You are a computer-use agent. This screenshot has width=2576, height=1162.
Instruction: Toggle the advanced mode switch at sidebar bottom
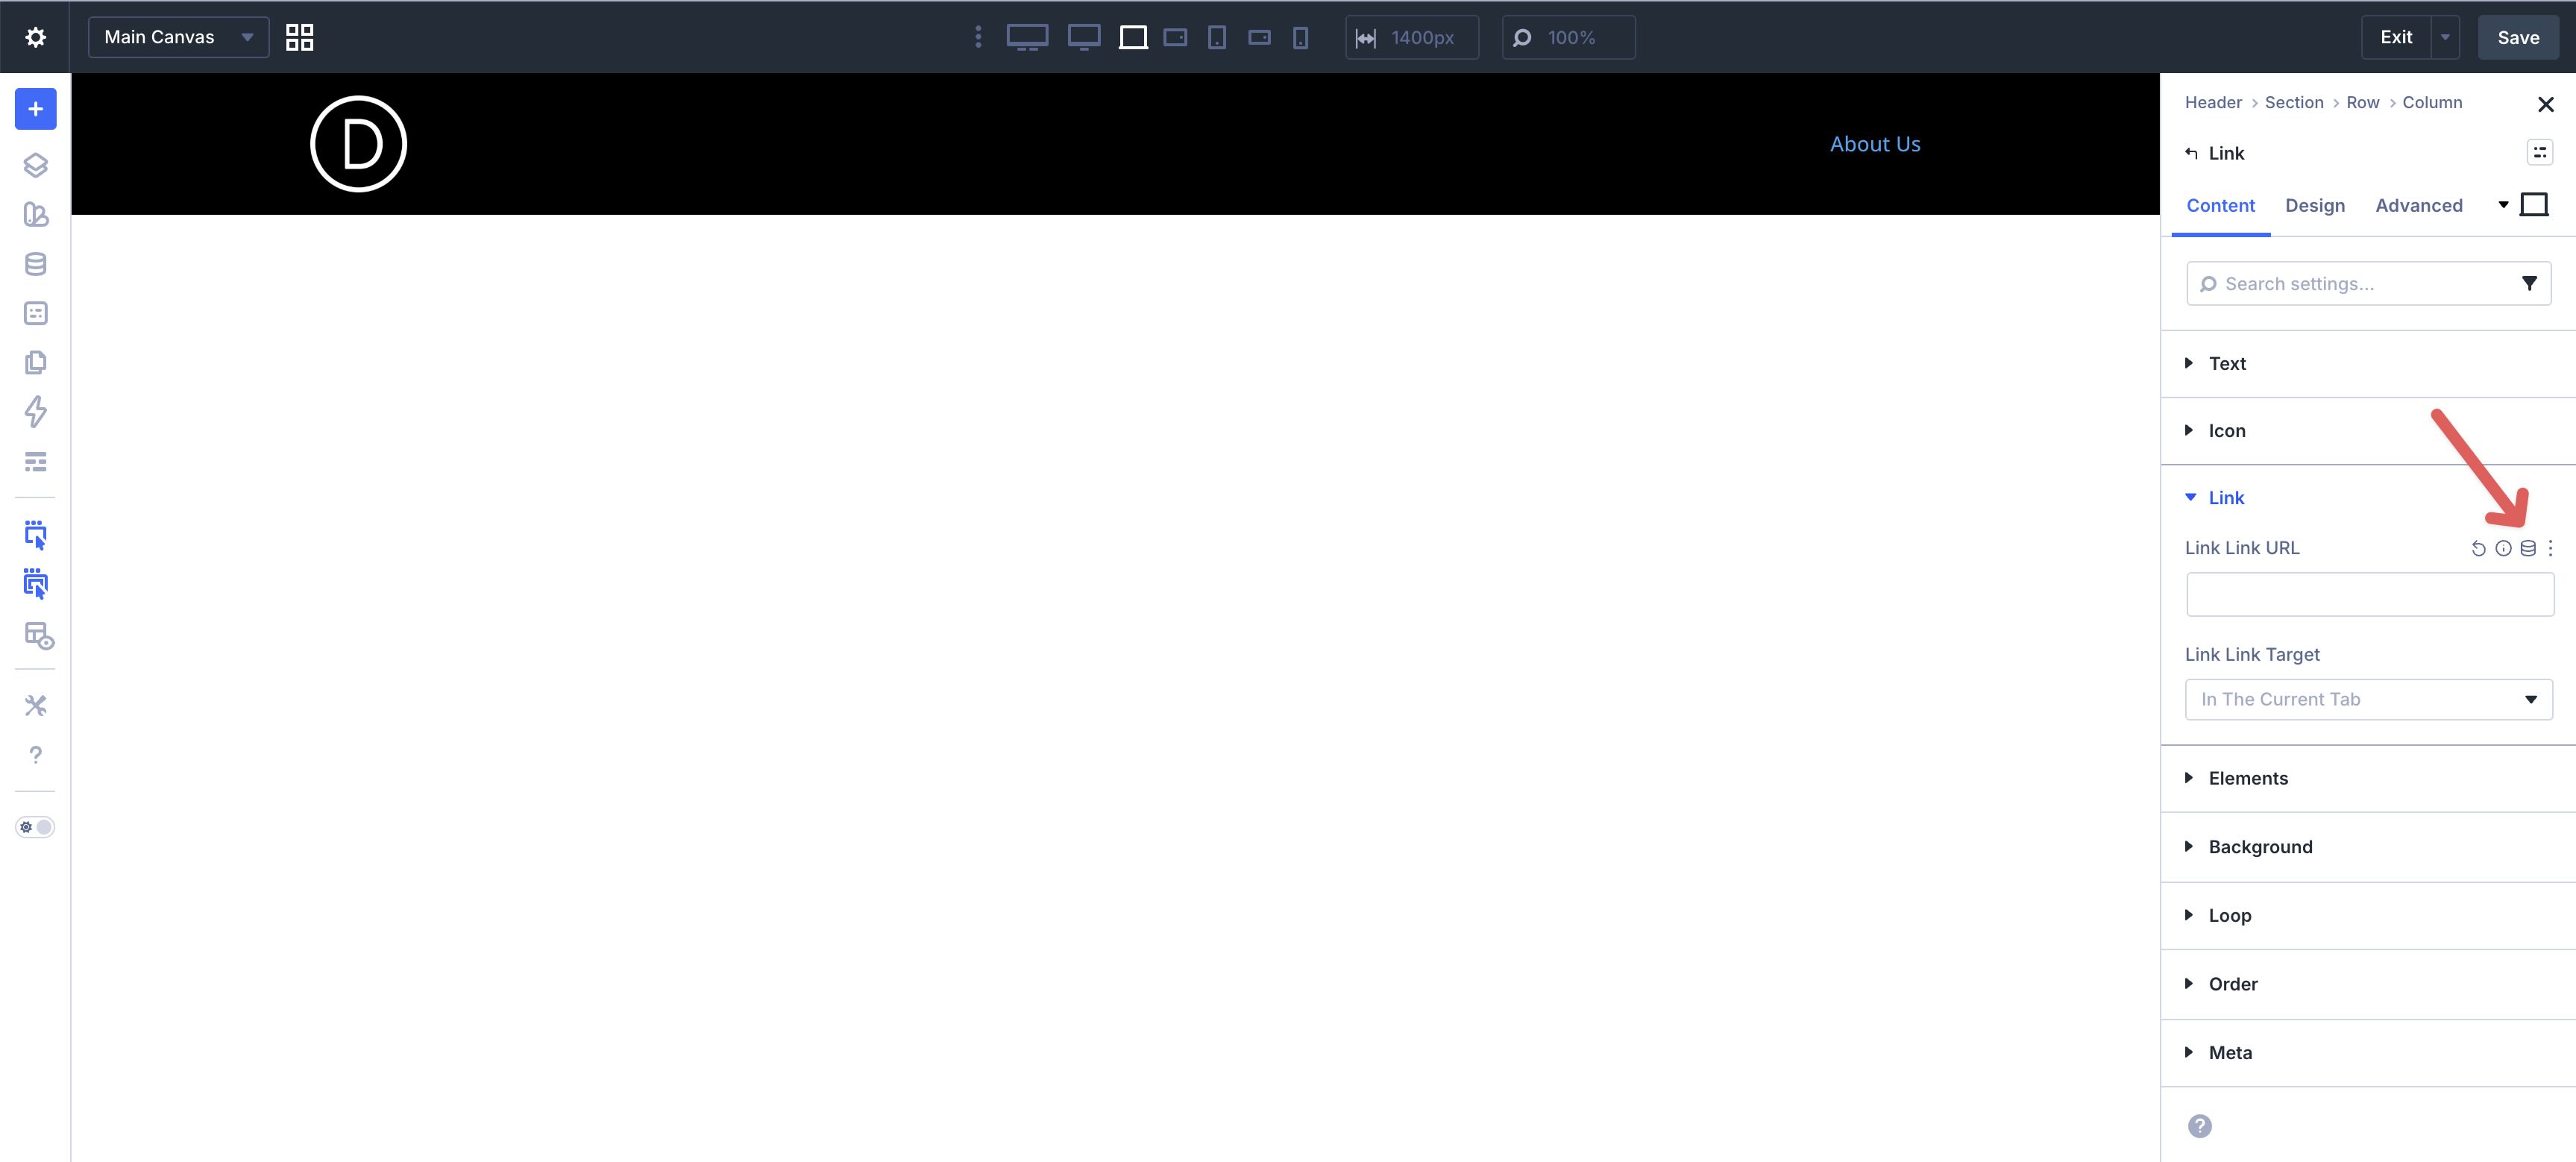(35, 827)
